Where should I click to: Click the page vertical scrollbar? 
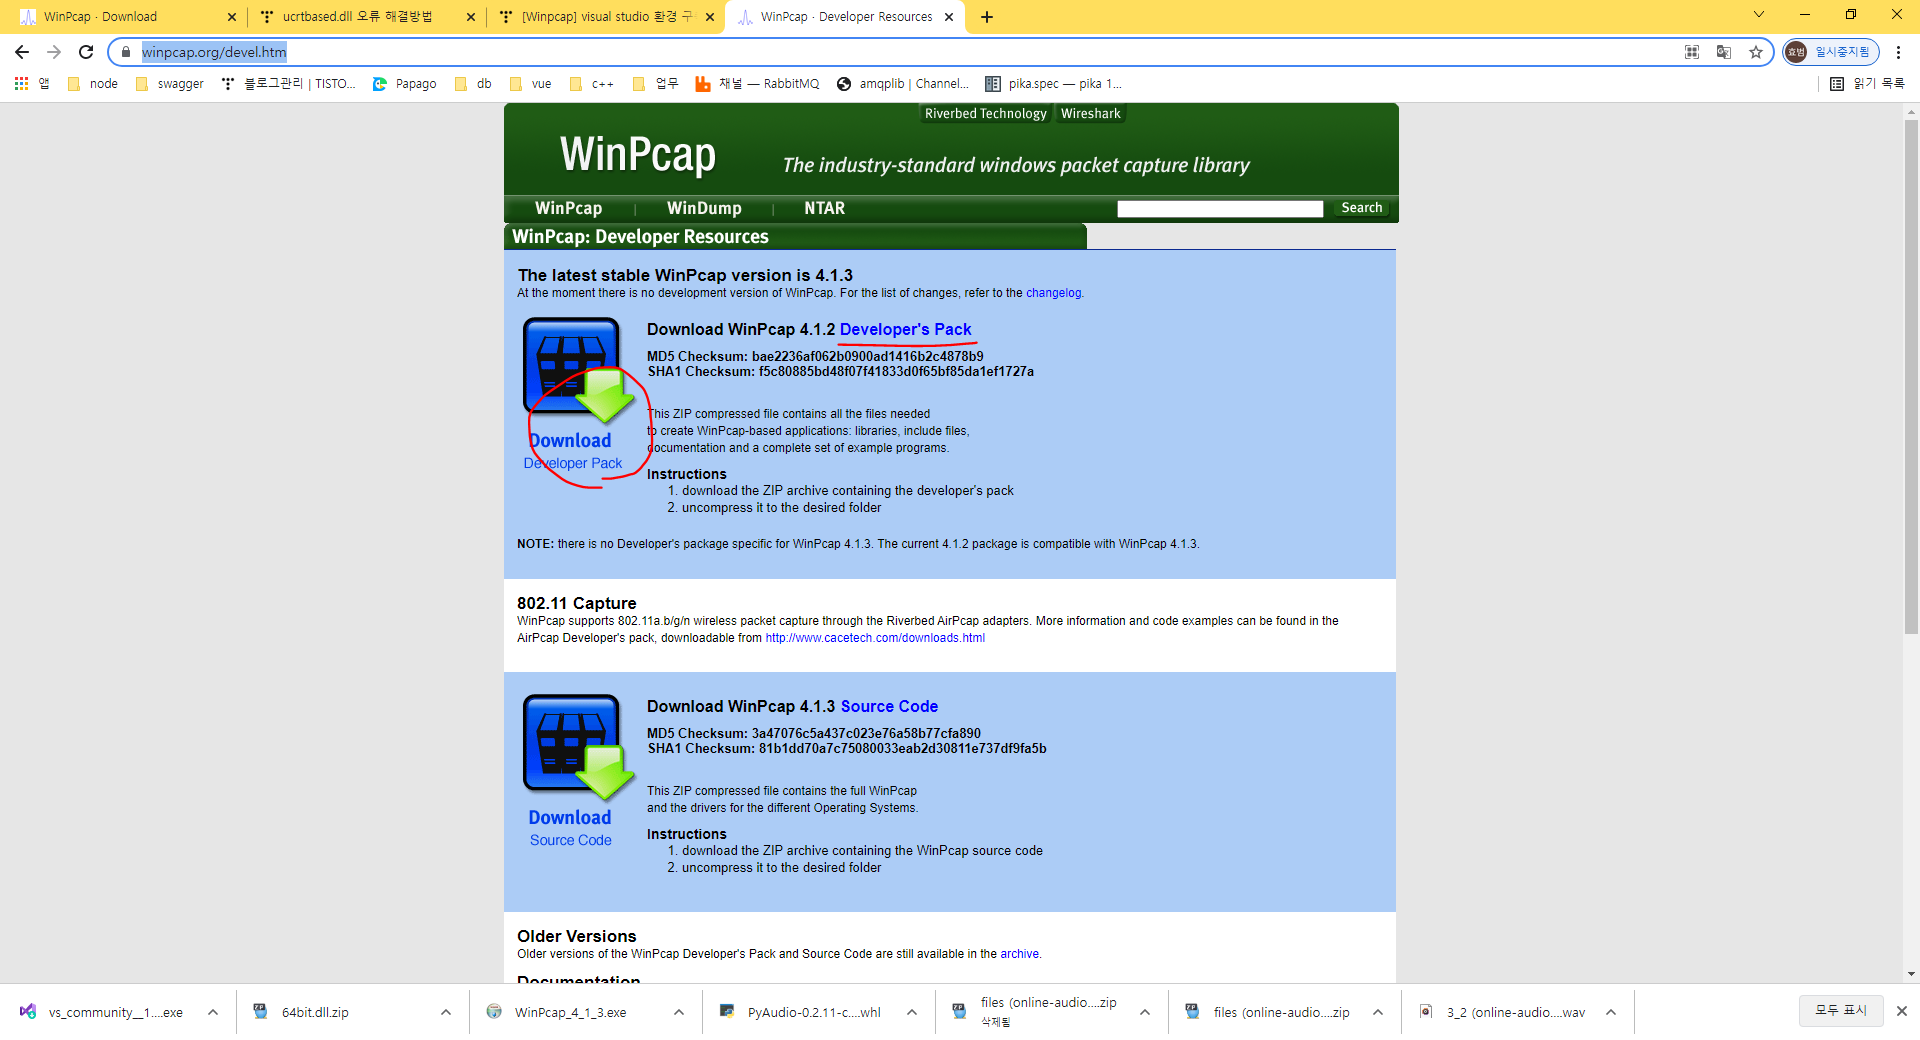coord(1911,378)
